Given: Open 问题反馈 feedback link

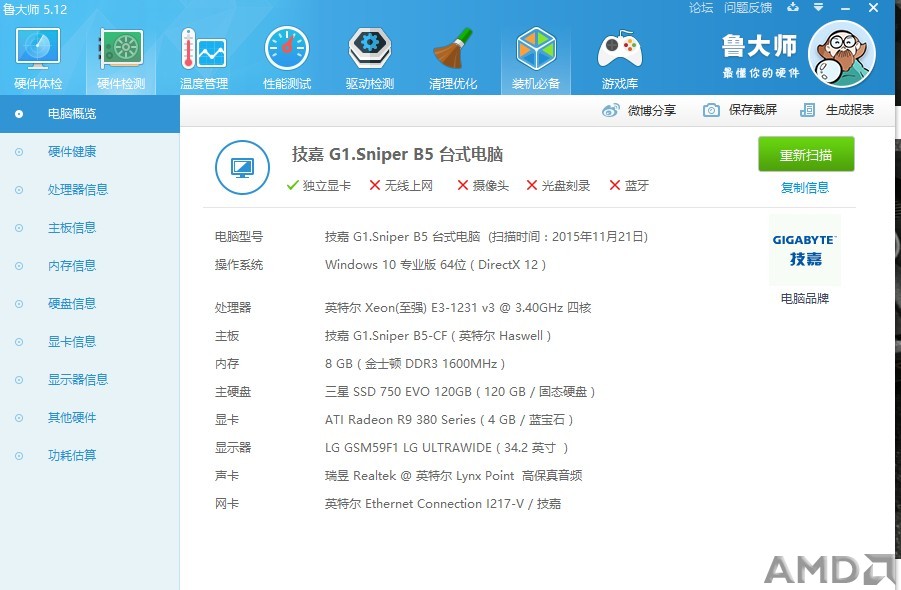Looking at the screenshot, I should 748,7.
